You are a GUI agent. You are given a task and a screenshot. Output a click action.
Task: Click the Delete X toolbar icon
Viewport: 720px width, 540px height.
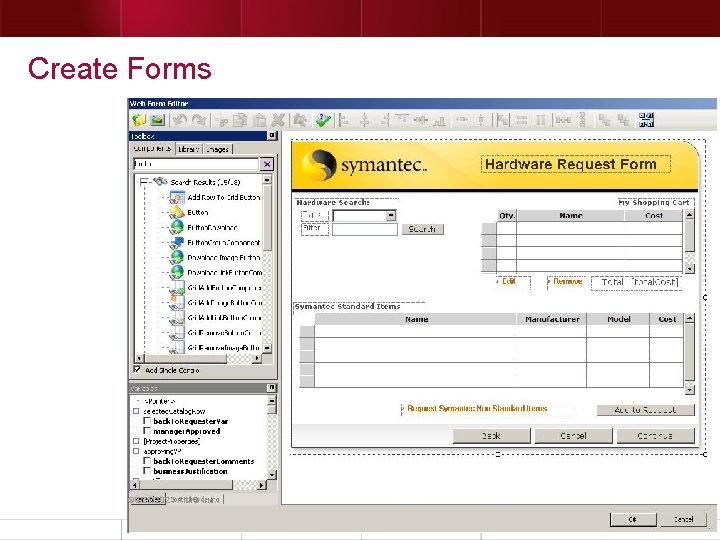pyautogui.click(x=278, y=120)
